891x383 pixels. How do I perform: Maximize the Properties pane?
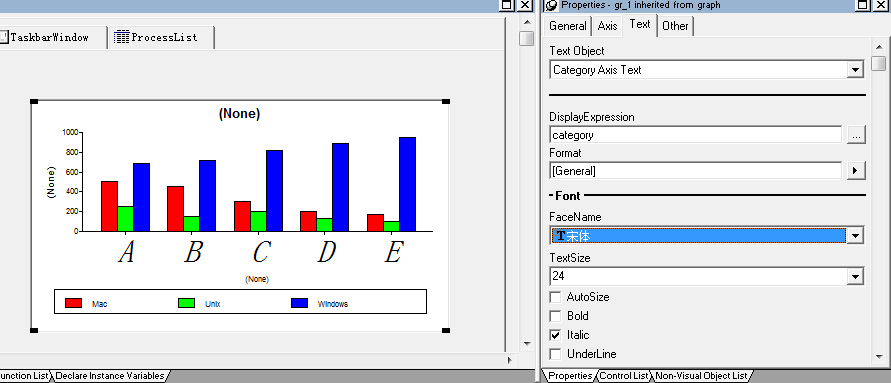coord(862,5)
